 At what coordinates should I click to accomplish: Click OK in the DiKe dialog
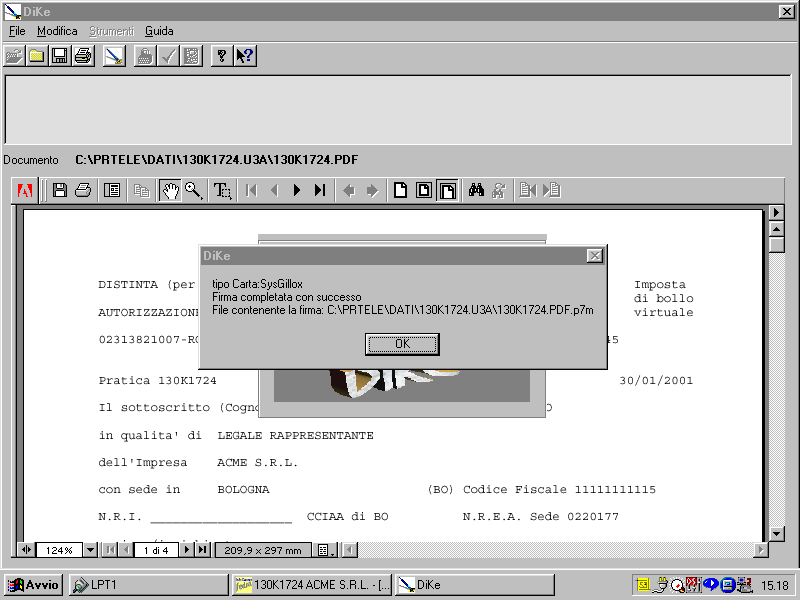pyautogui.click(x=402, y=344)
